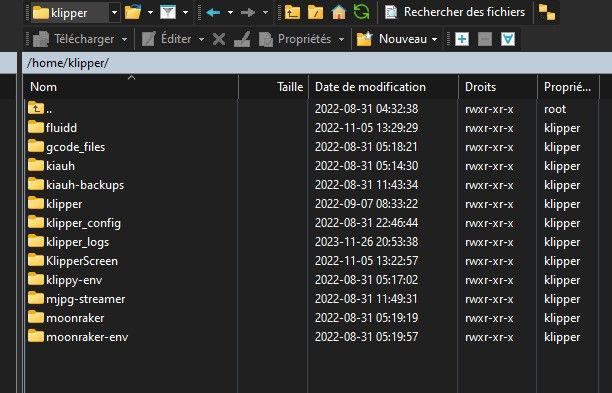Click the delete X icon
Viewport: 612px width, 393px height.
tap(219, 39)
